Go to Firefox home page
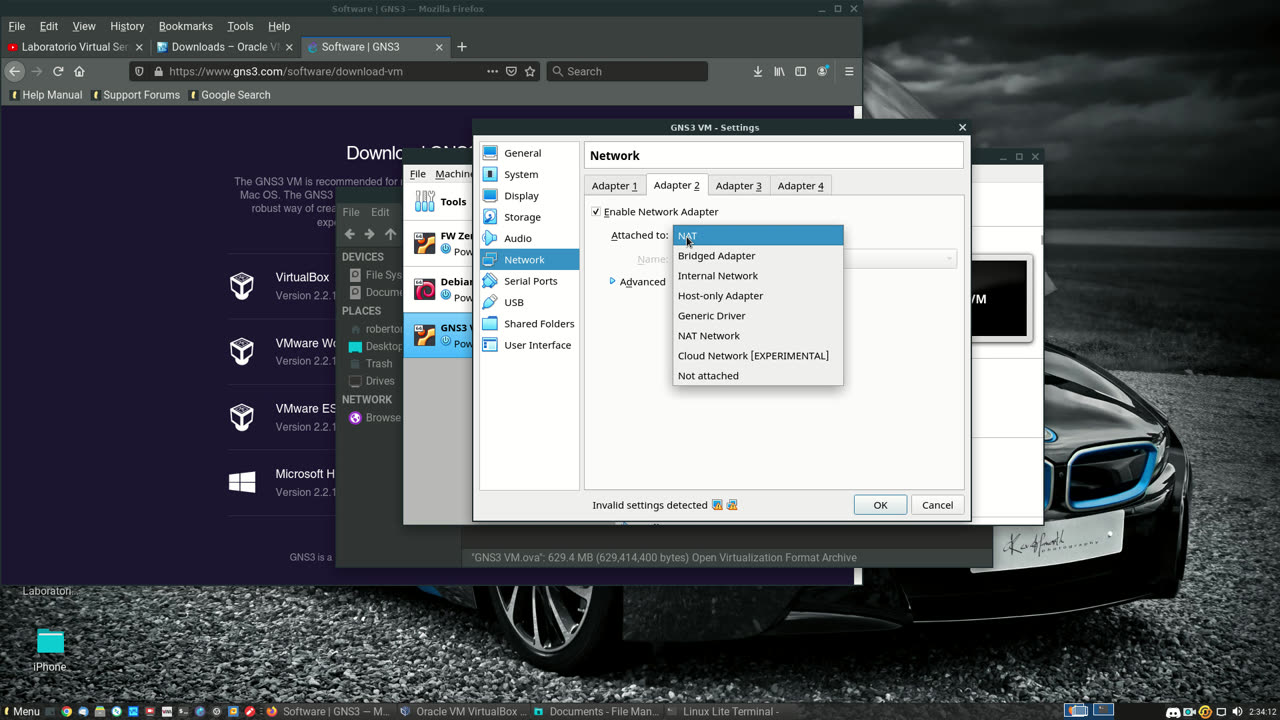 pos(79,72)
